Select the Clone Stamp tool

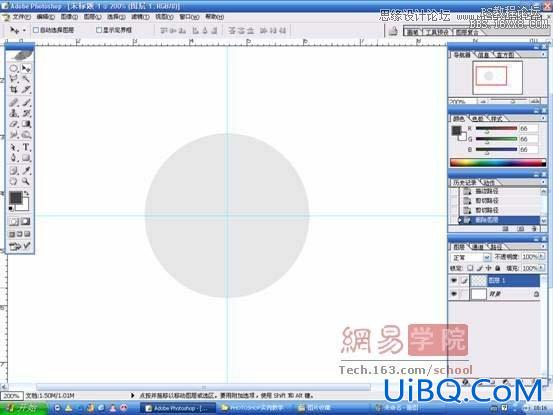[14, 113]
